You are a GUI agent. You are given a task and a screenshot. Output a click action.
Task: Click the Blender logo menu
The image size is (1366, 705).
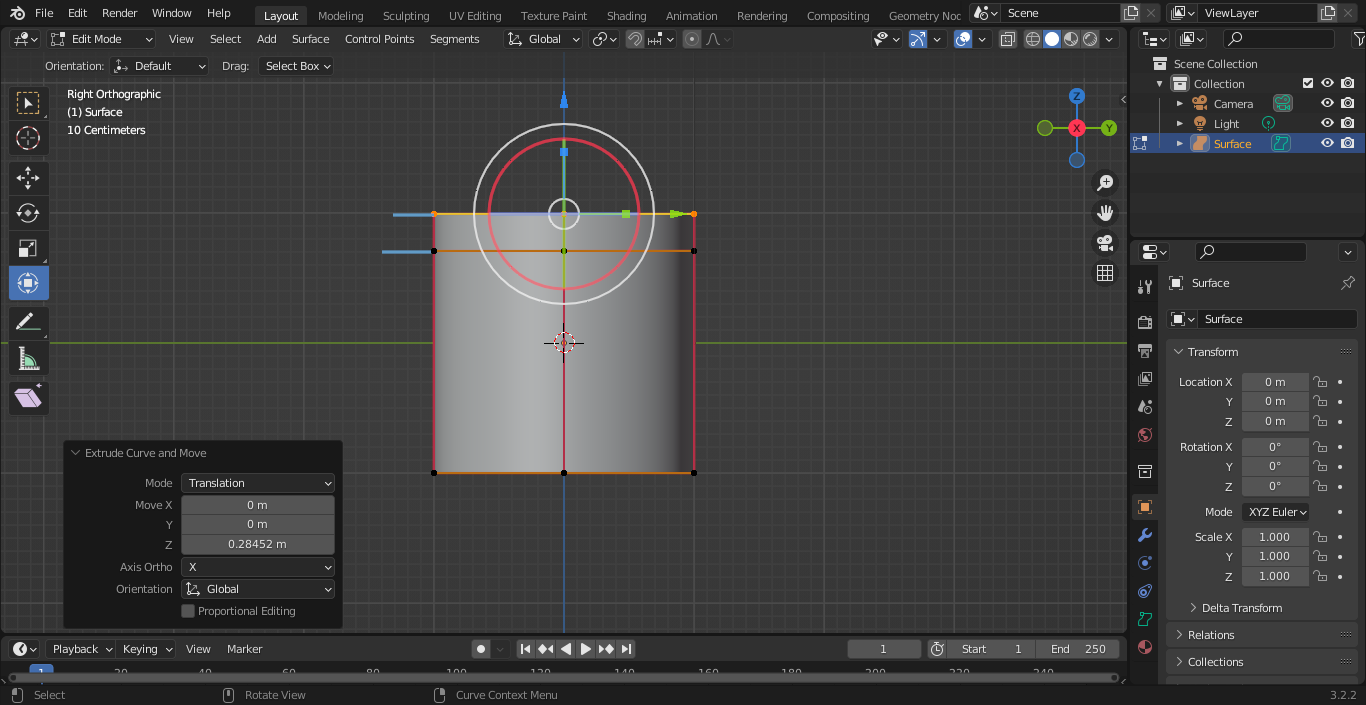[x=17, y=13]
